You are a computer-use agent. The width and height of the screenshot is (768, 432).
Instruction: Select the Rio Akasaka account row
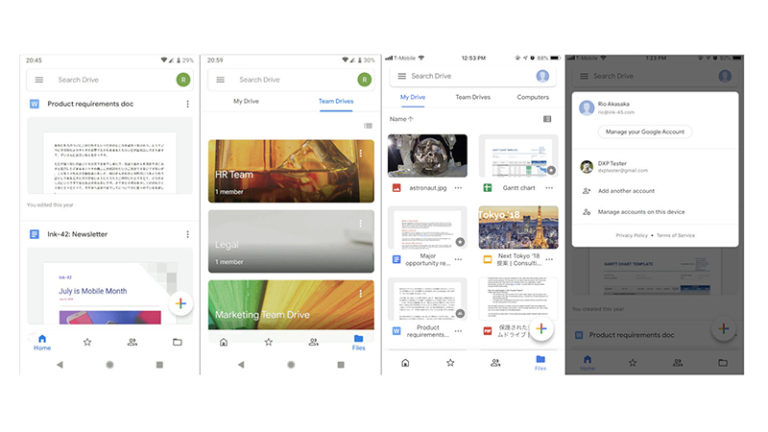click(x=655, y=107)
